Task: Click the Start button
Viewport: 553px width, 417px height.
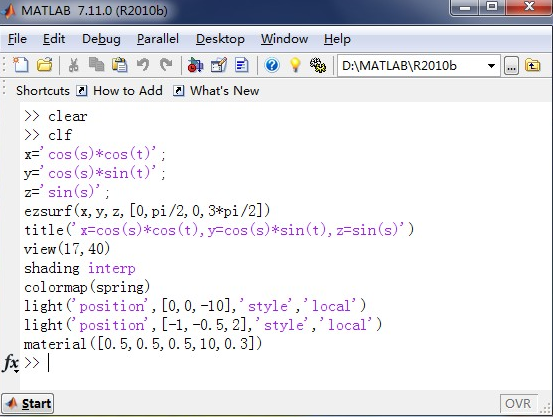Action: 28,403
